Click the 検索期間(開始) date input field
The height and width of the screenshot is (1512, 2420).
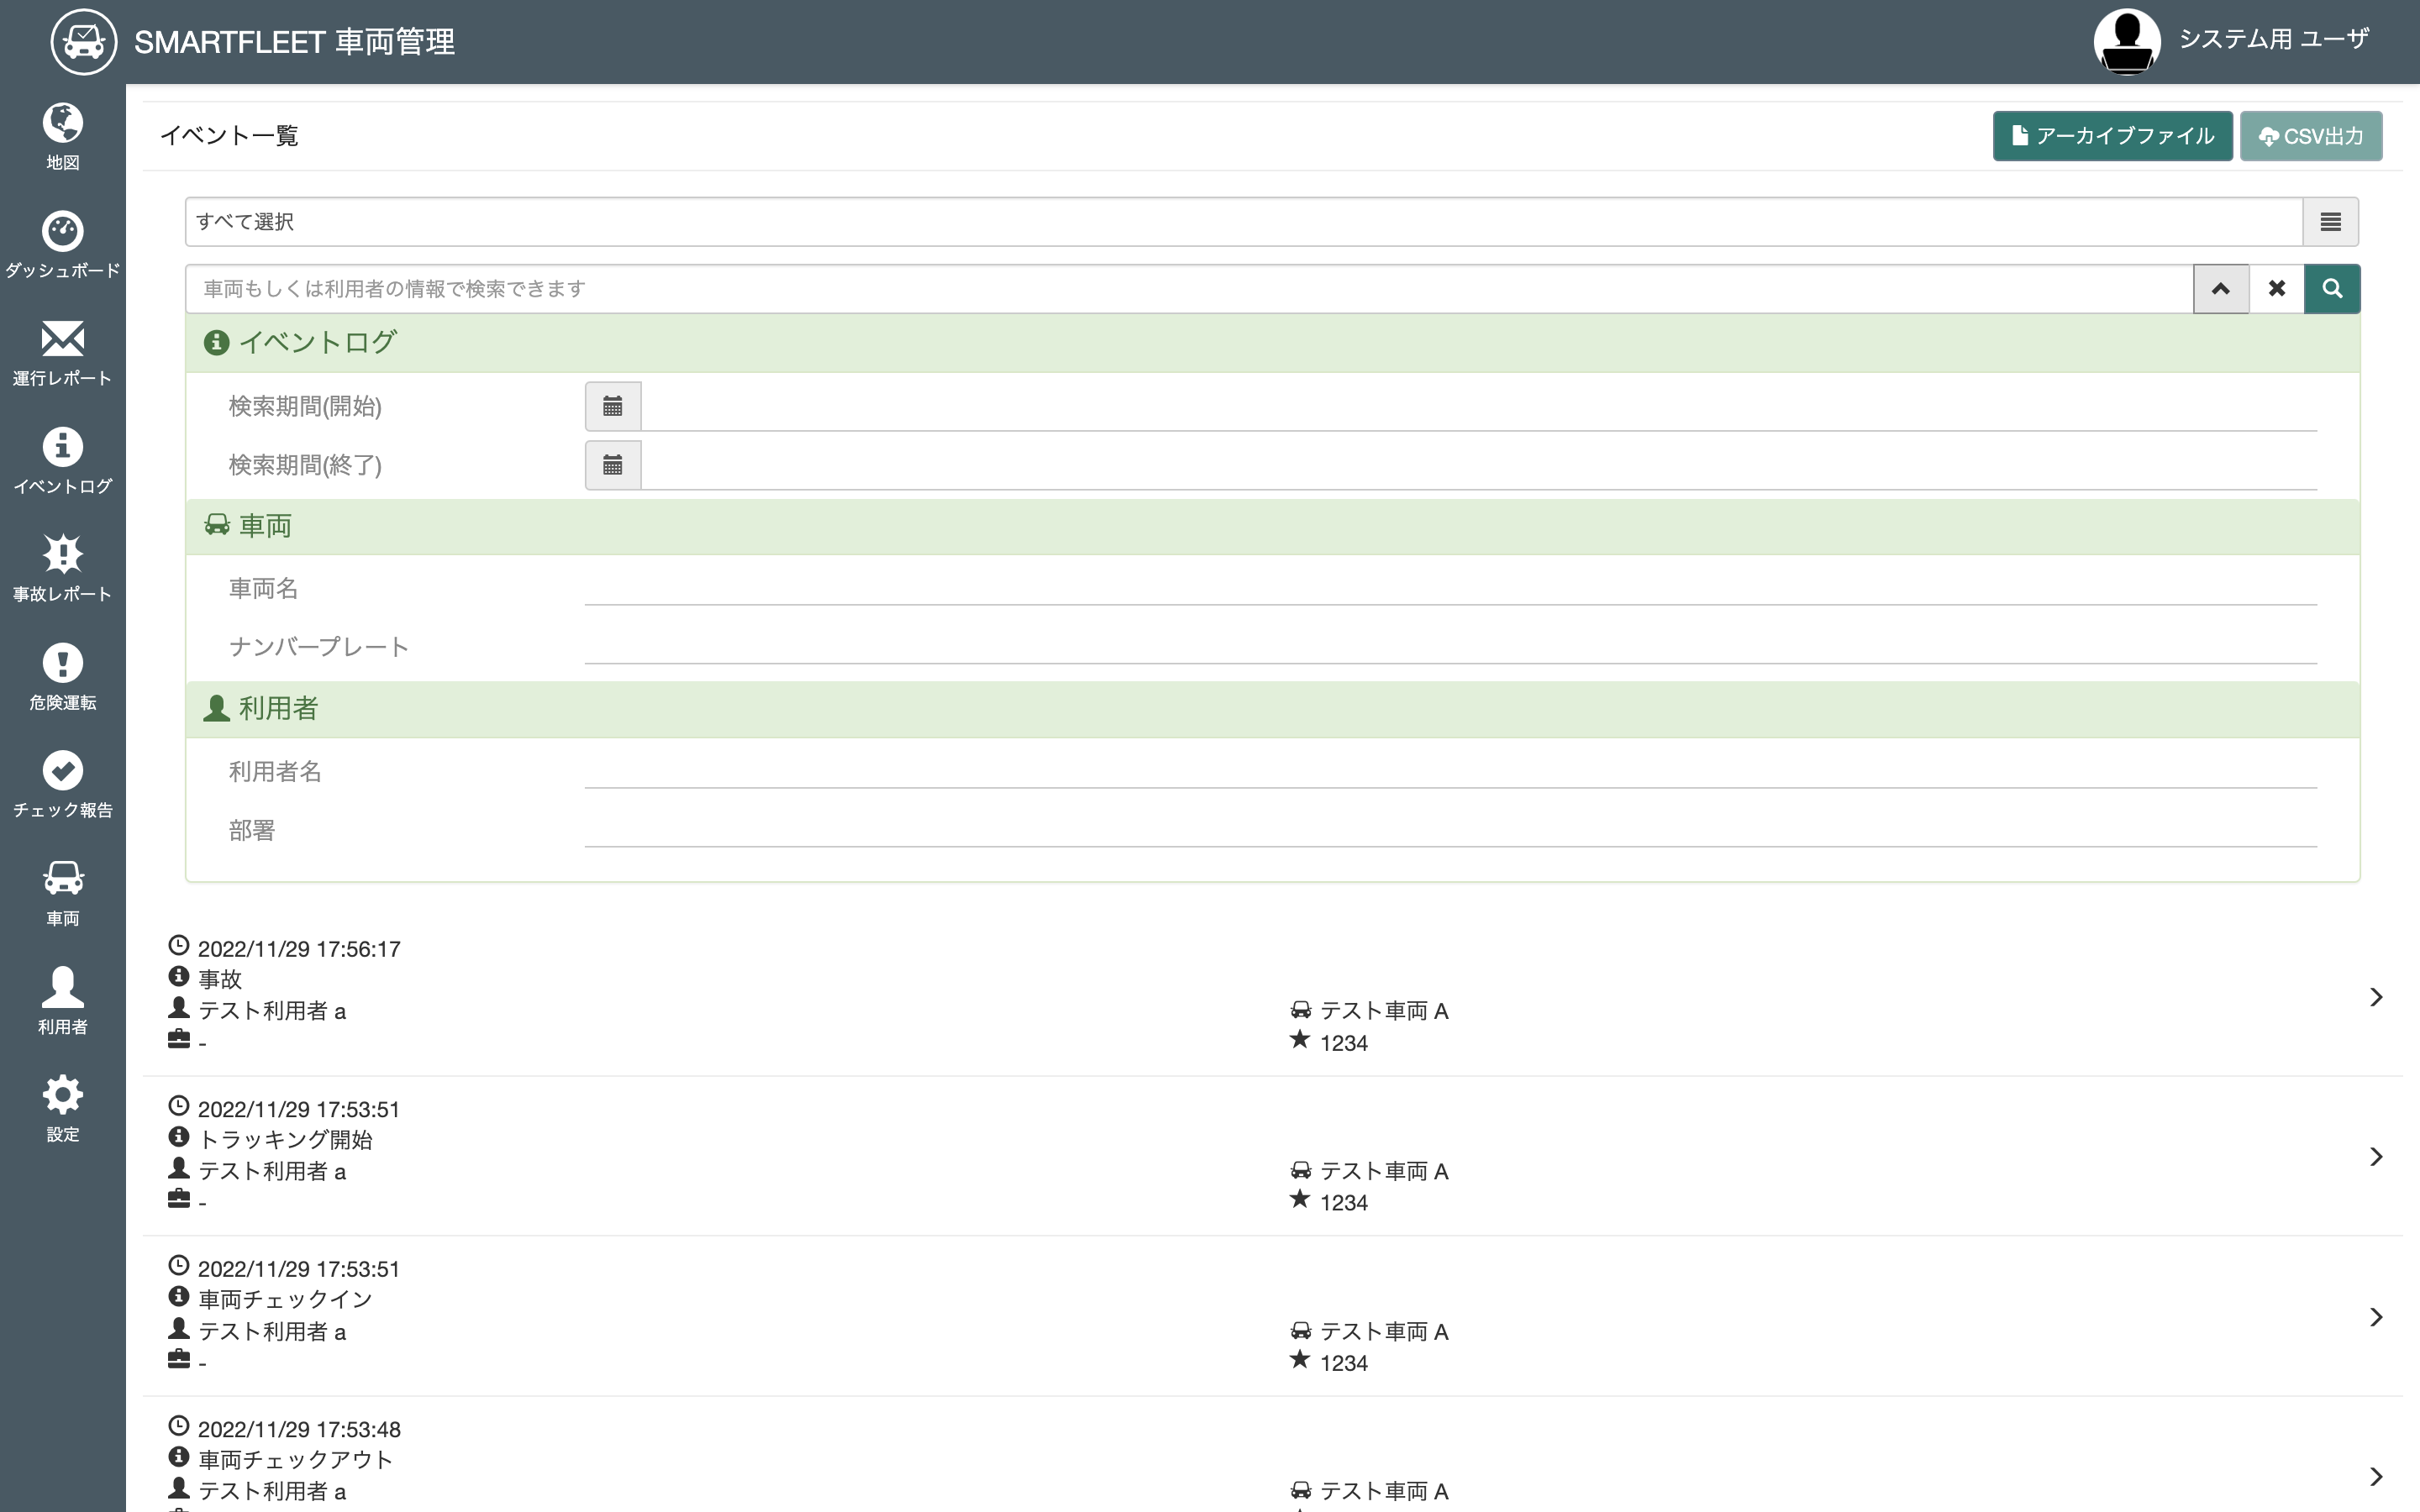tap(1479, 406)
